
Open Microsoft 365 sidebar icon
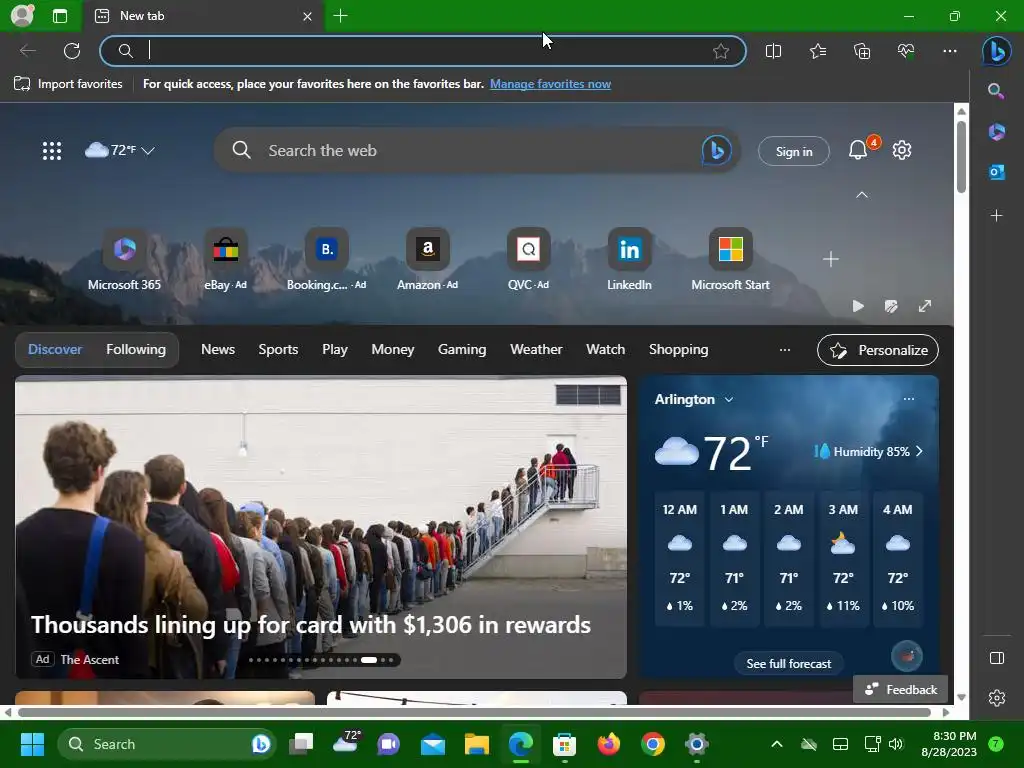click(x=997, y=131)
